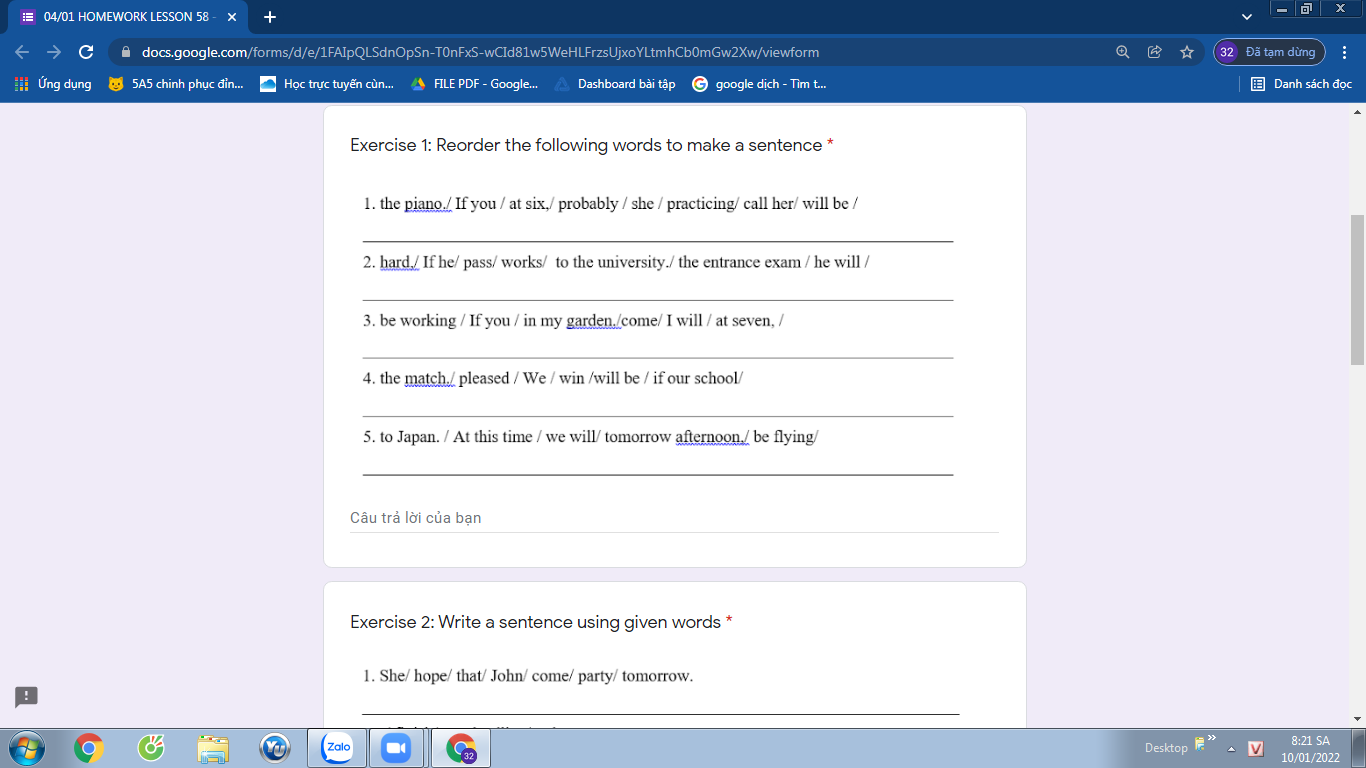Open the '5A5 chinh phục đỉn...' bookmark
Image resolution: width=1366 pixels, height=768 pixels.
pyautogui.click(x=176, y=84)
